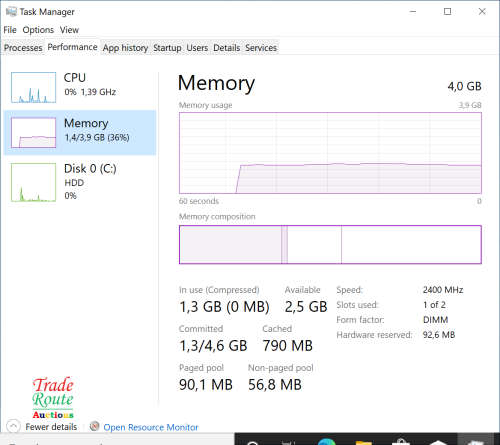This screenshot has width=500, height=445.
Task: Select the Memory mini graph in sidebar
Action: point(33,132)
